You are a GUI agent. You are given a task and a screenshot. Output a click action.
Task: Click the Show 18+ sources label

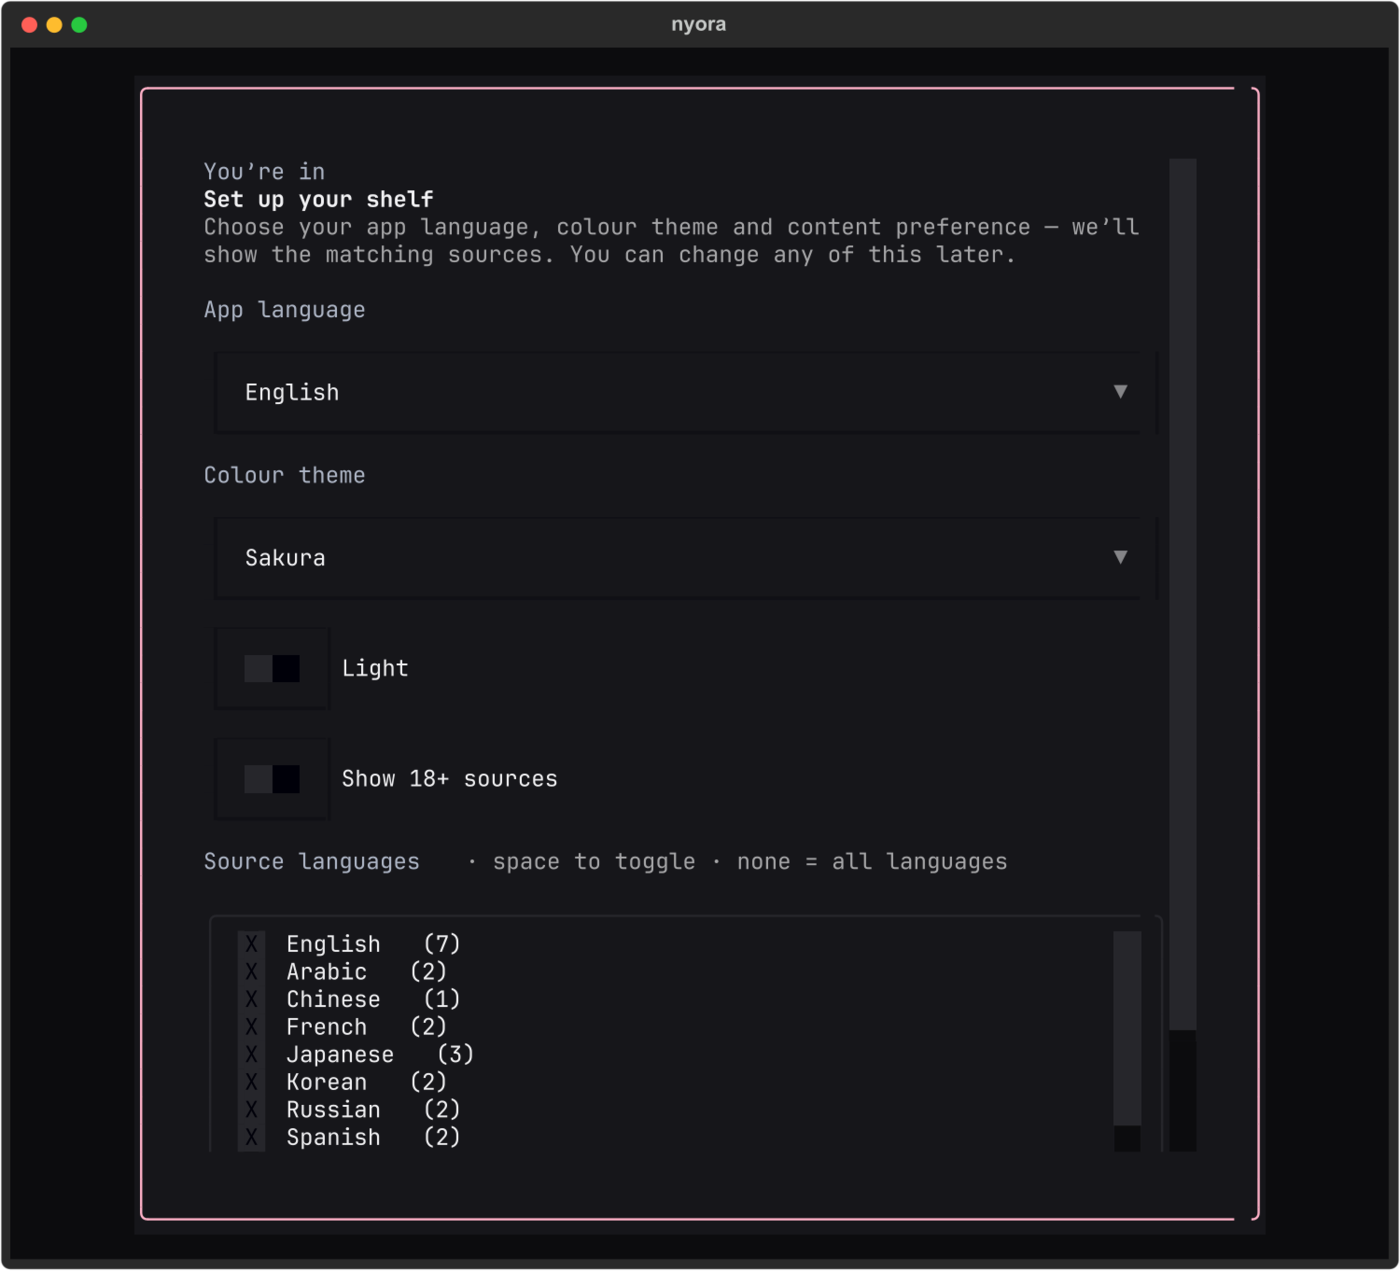pyautogui.click(x=450, y=779)
